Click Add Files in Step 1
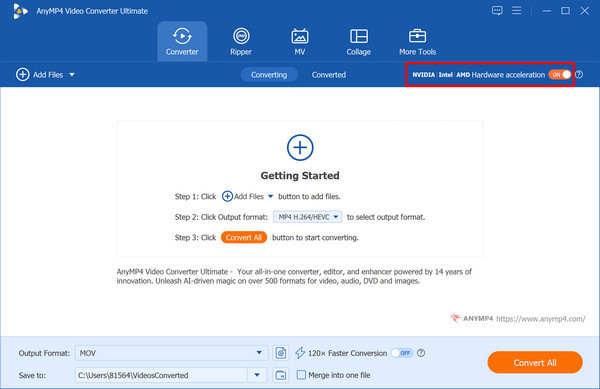The image size is (600, 389). coord(243,196)
